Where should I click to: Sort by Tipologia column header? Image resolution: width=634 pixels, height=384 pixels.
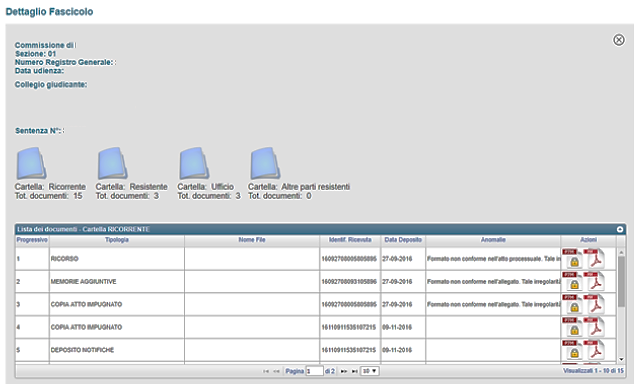click(x=117, y=240)
